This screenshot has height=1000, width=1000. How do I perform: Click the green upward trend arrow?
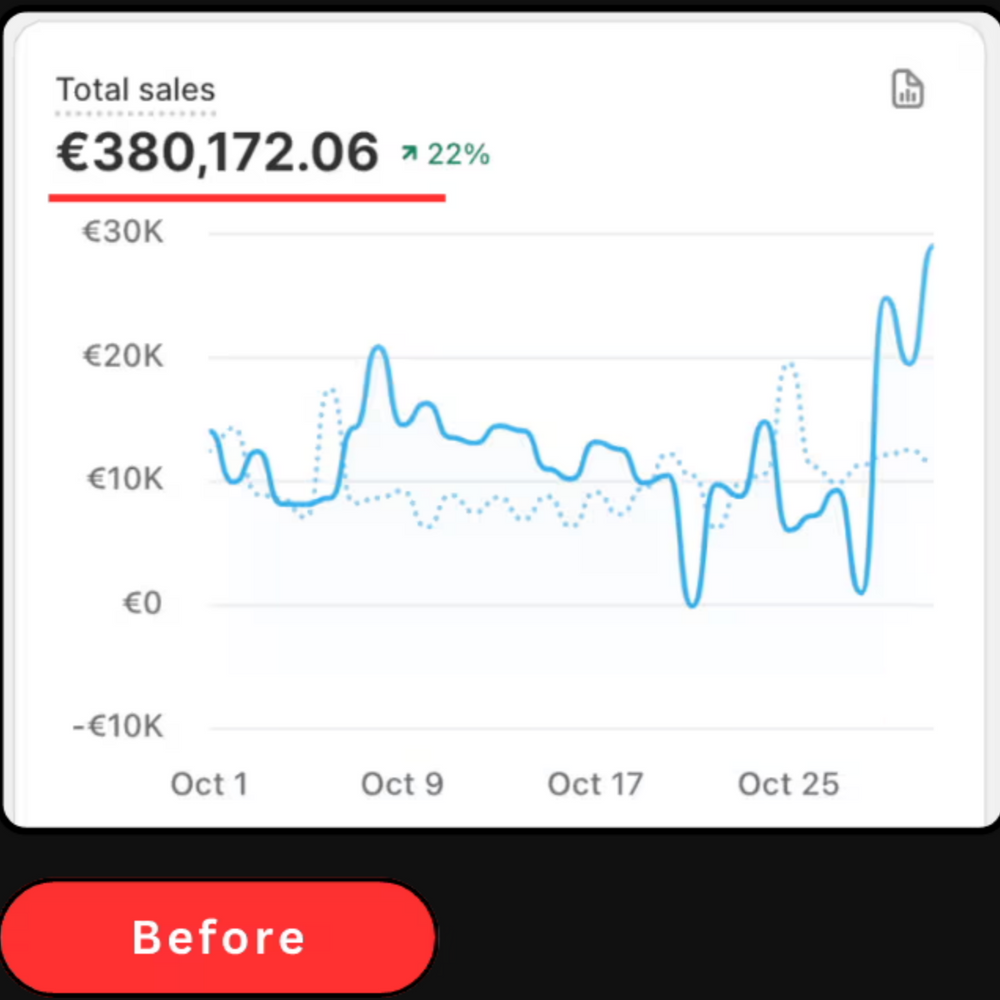pyautogui.click(x=409, y=152)
